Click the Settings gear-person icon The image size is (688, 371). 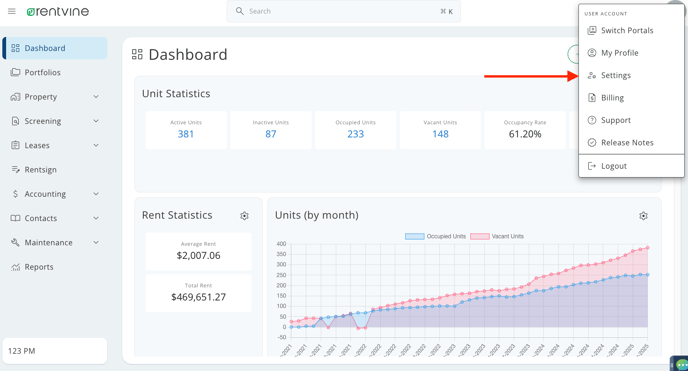pyautogui.click(x=592, y=75)
